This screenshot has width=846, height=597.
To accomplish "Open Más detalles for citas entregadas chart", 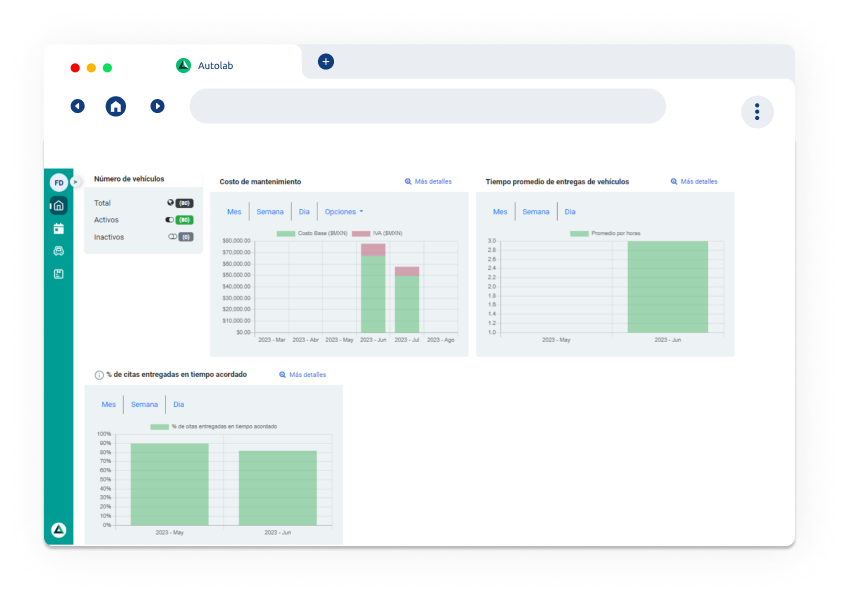I will 302,374.
